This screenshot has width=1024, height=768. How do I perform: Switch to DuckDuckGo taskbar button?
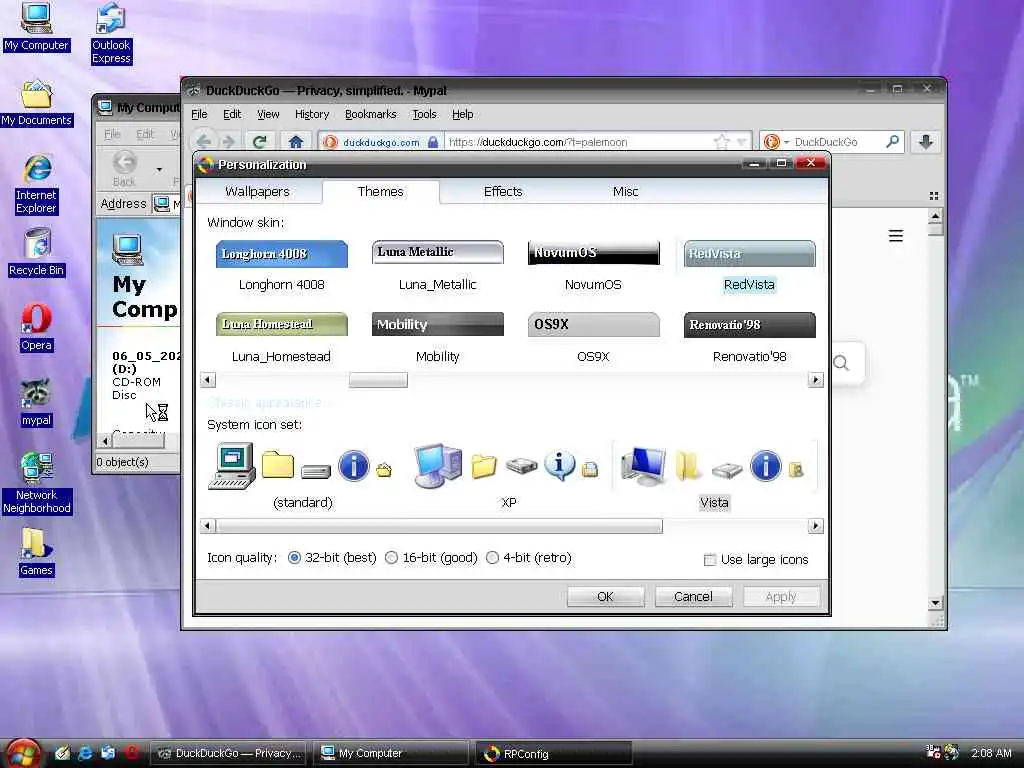(x=229, y=753)
